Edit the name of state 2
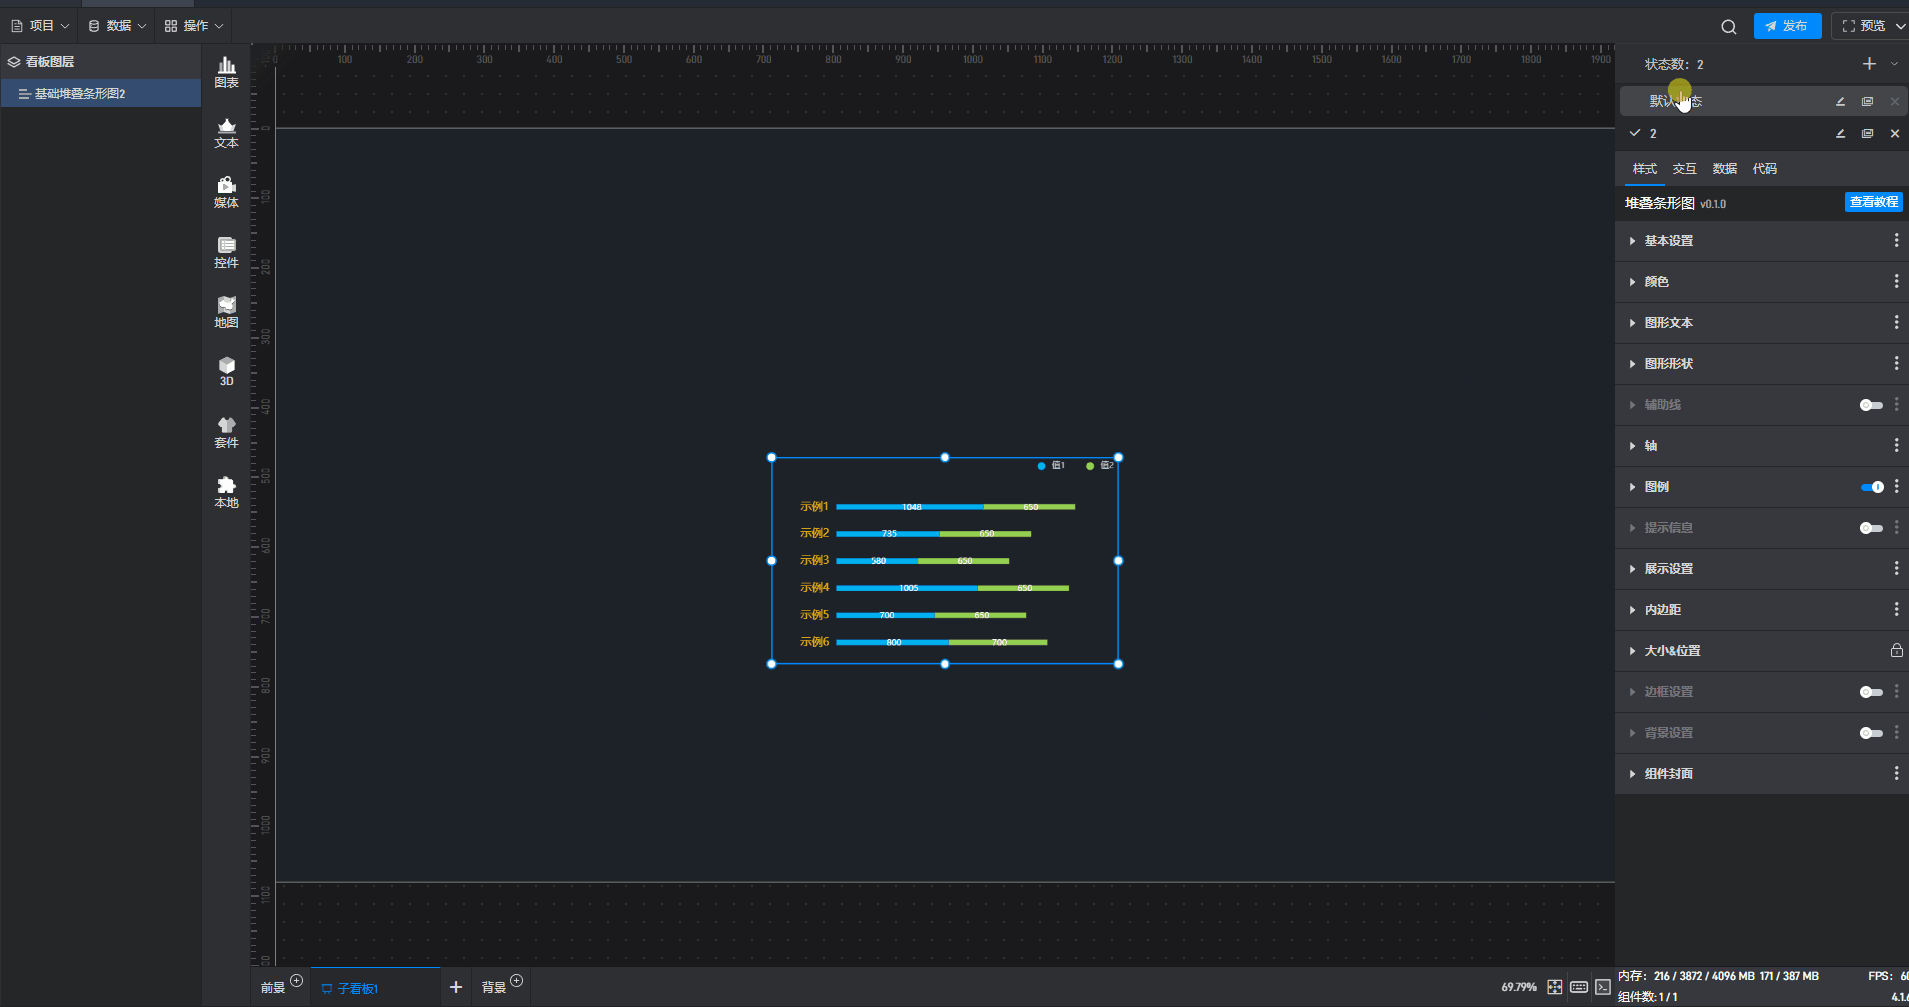This screenshot has width=1909, height=1007. [x=1840, y=134]
